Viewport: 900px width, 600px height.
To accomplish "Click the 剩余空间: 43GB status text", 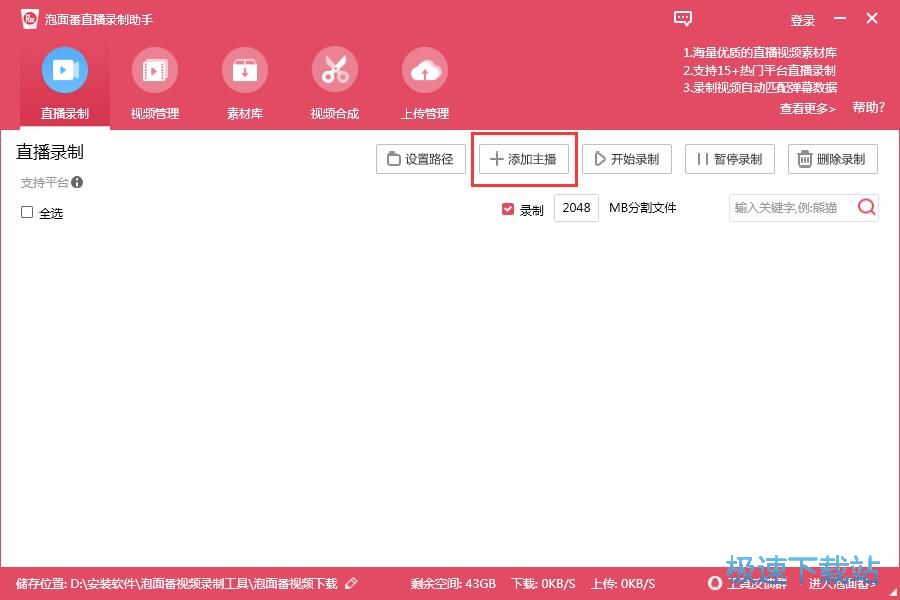I will pyautogui.click(x=453, y=584).
